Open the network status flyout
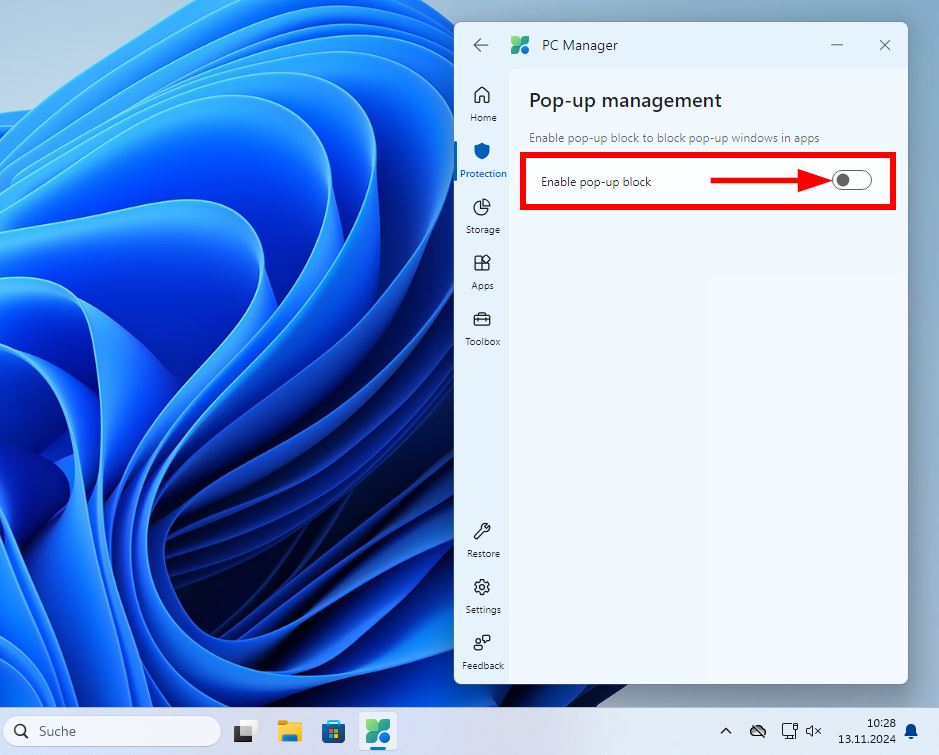 (789, 731)
